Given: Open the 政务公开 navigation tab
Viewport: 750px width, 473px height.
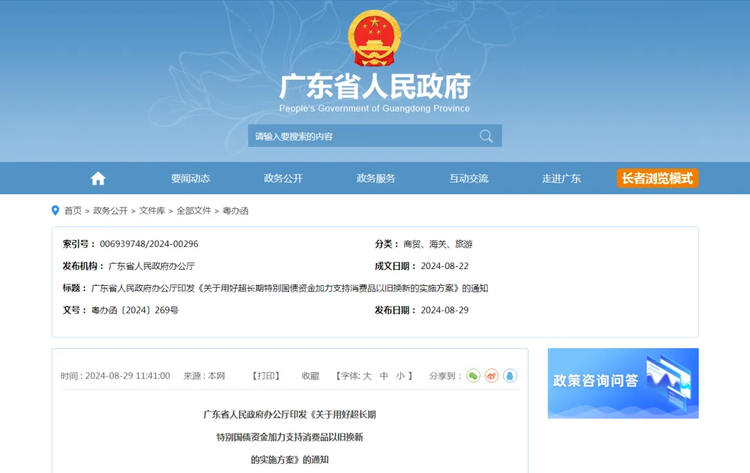Looking at the screenshot, I should [x=283, y=178].
